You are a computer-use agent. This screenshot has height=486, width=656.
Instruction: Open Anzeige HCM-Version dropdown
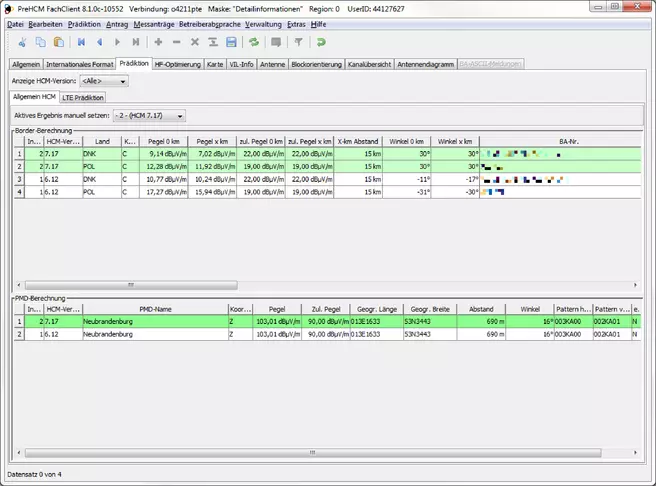[x=104, y=81]
